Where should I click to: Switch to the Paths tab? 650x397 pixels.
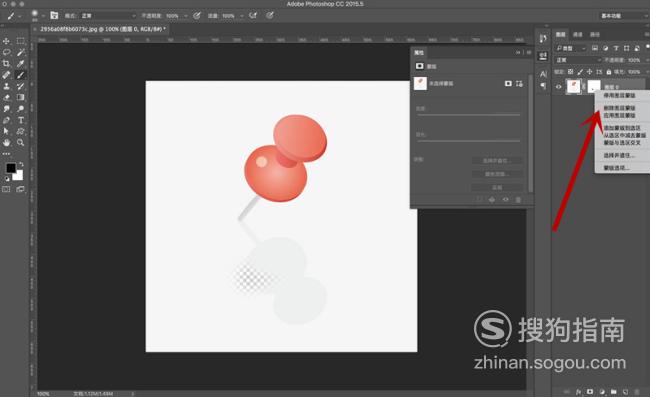[x=594, y=34]
